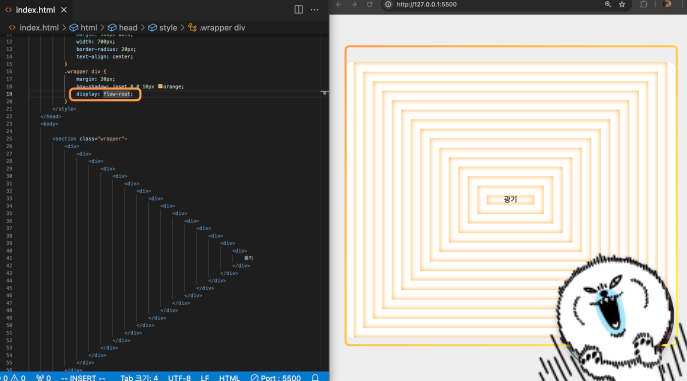
Task: Split the editor to the right
Action: point(298,10)
